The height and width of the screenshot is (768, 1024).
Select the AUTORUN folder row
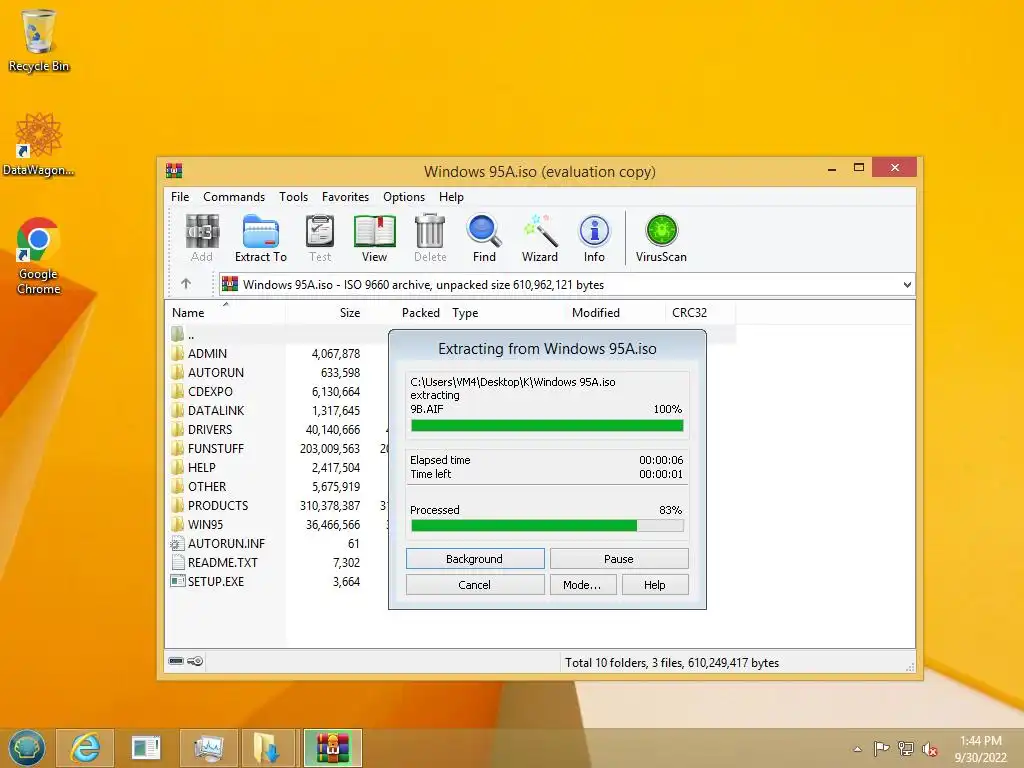tap(278, 372)
